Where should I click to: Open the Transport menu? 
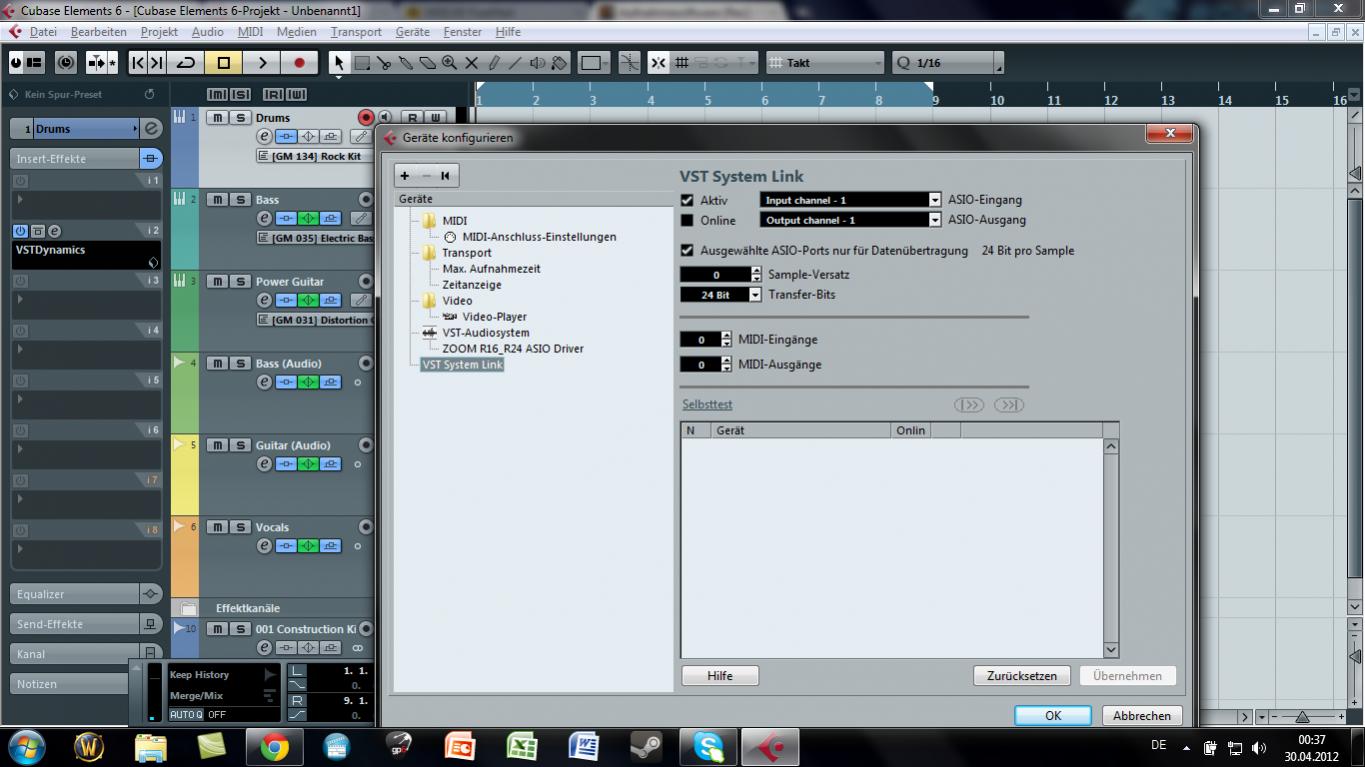(x=356, y=32)
